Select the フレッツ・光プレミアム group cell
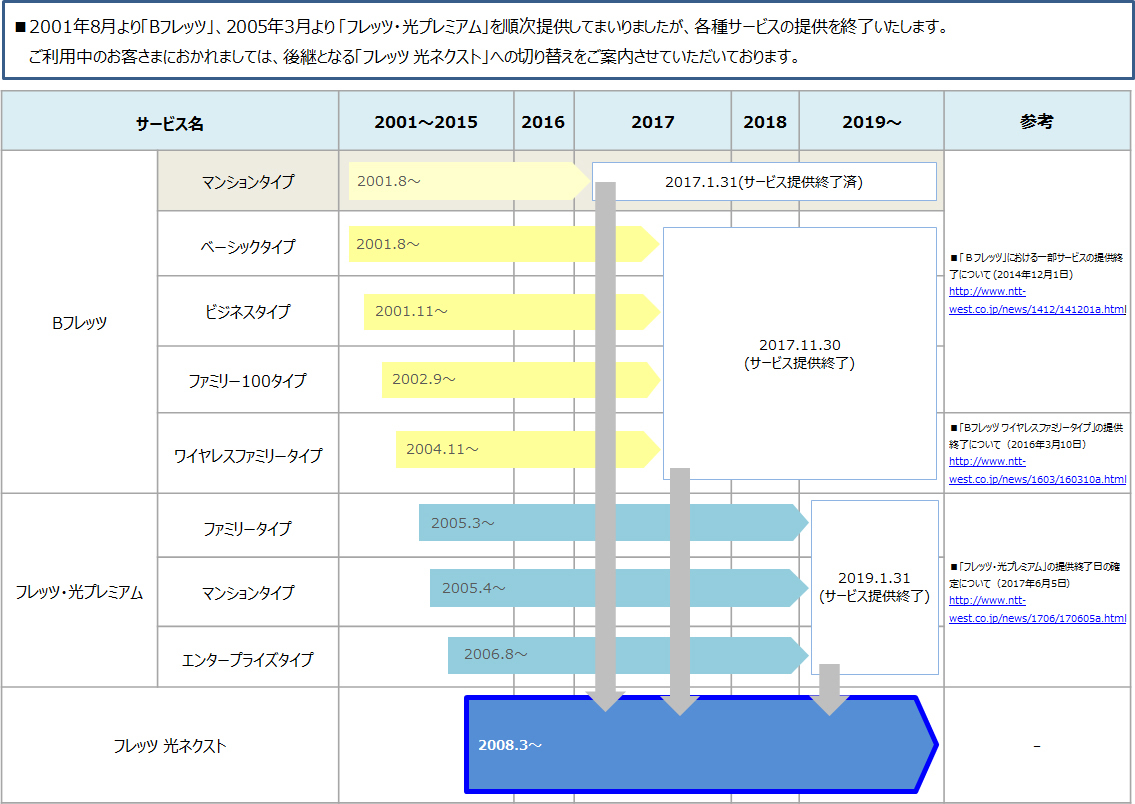The height and width of the screenshot is (804, 1135). (x=80, y=591)
